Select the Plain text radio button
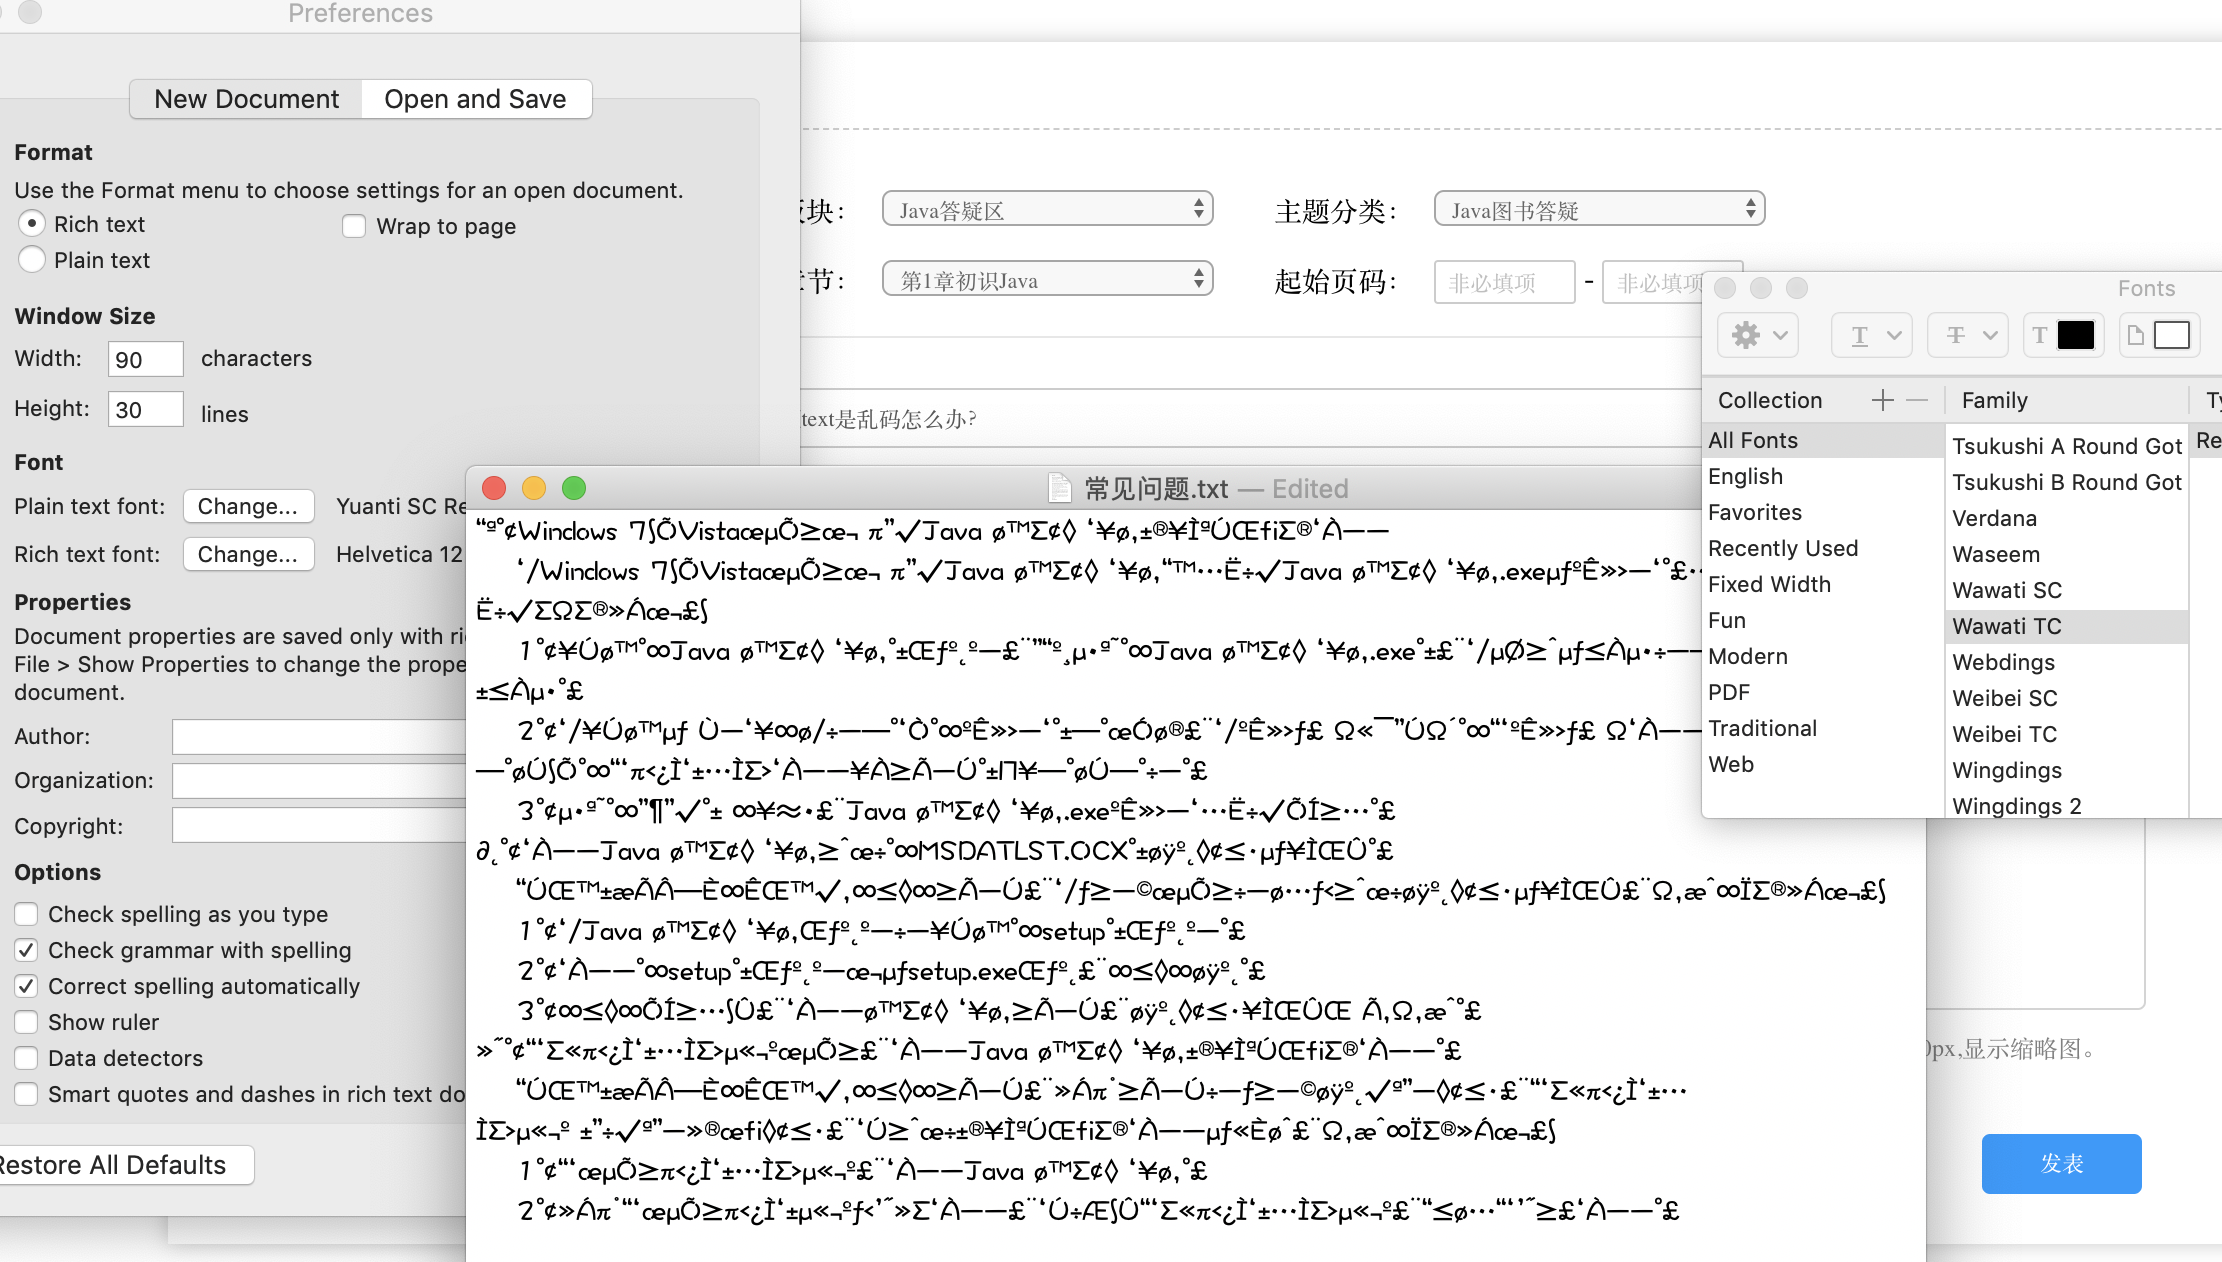The width and height of the screenshot is (2222, 1262). [x=32, y=259]
